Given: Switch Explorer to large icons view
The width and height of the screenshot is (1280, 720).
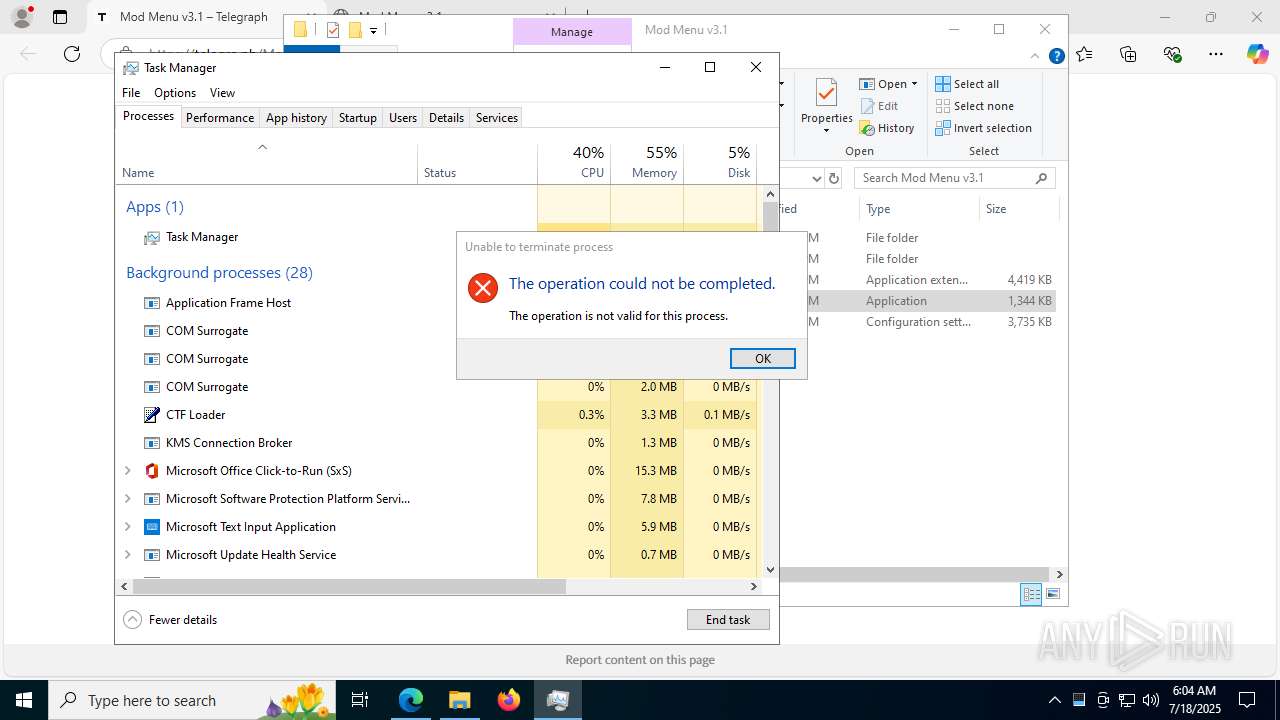Looking at the screenshot, I should [1052, 594].
